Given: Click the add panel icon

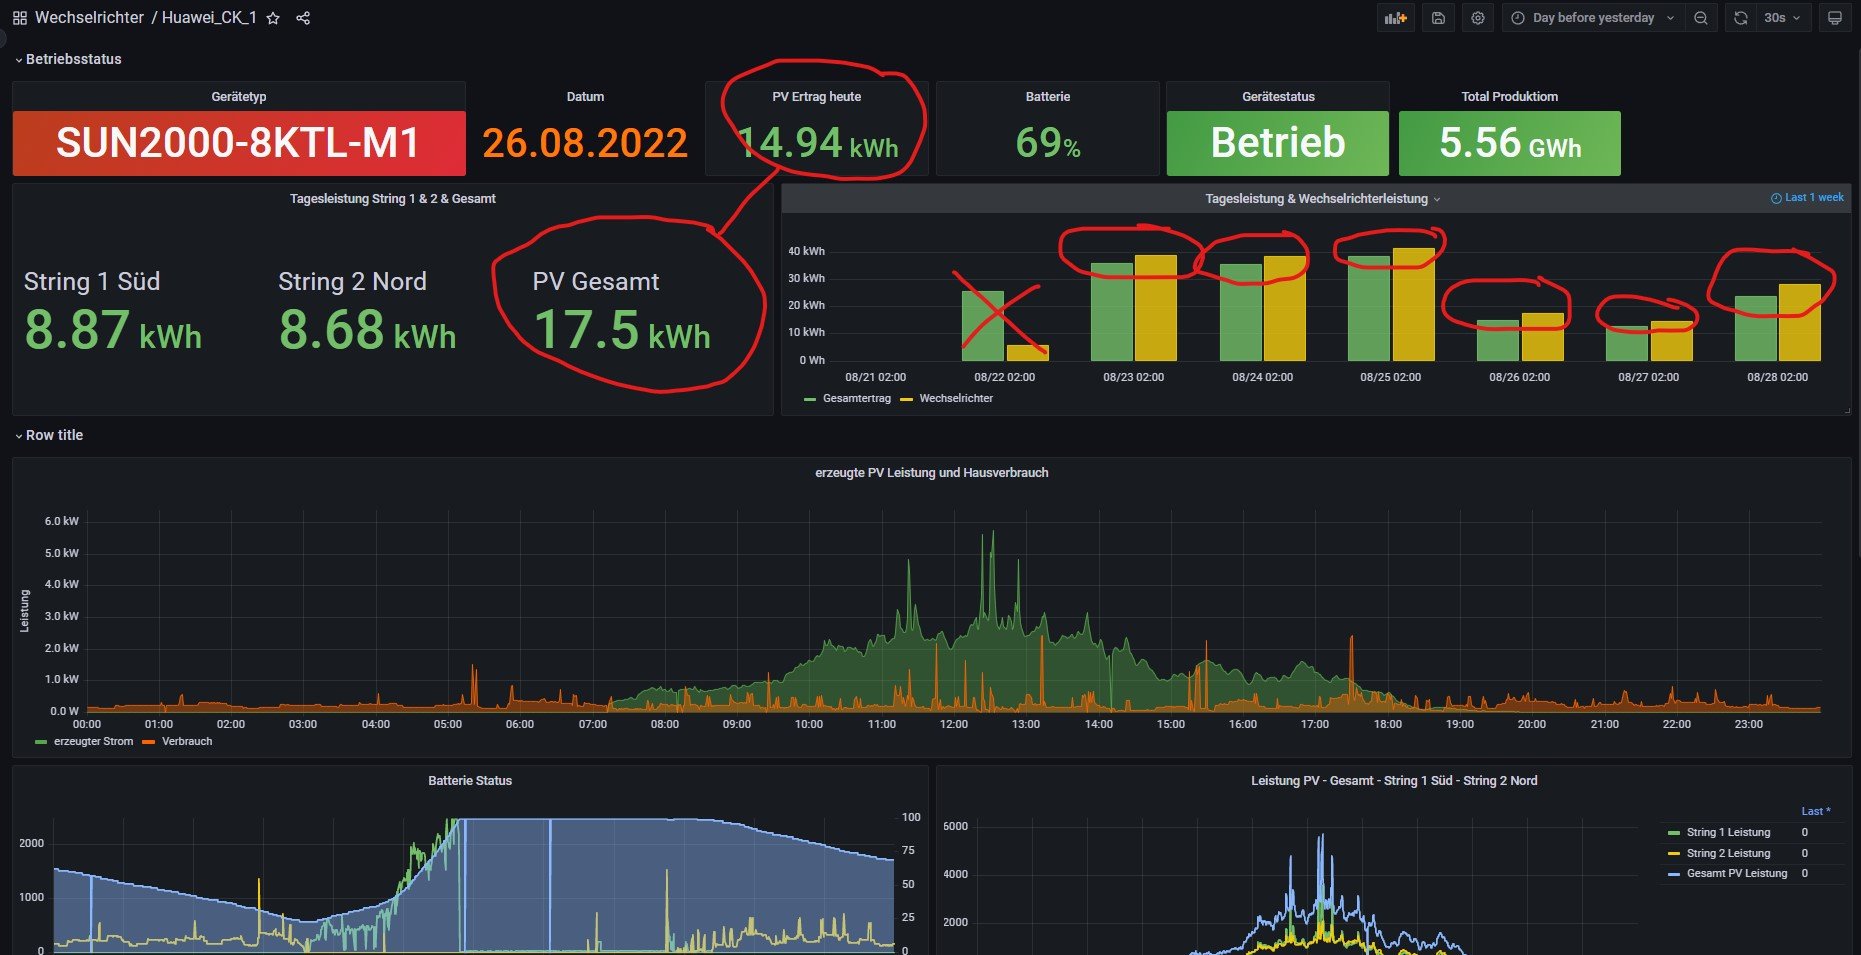Looking at the screenshot, I should point(1395,18).
